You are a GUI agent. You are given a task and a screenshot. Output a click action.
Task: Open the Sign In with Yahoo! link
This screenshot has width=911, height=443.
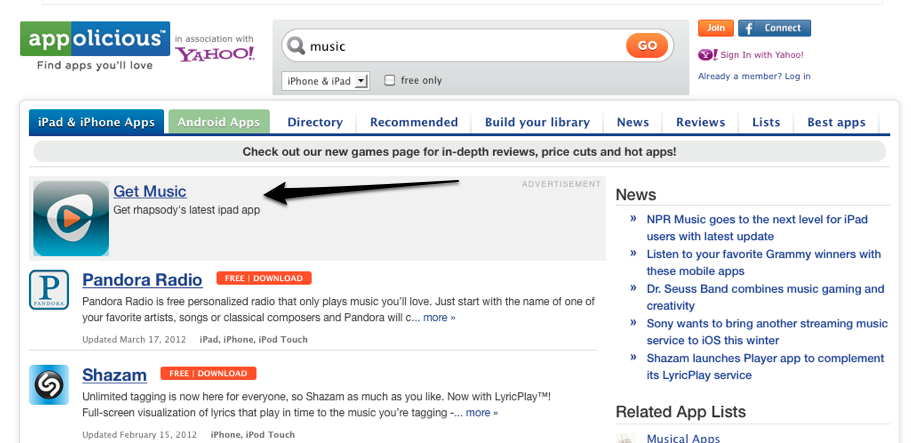tap(762, 55)
